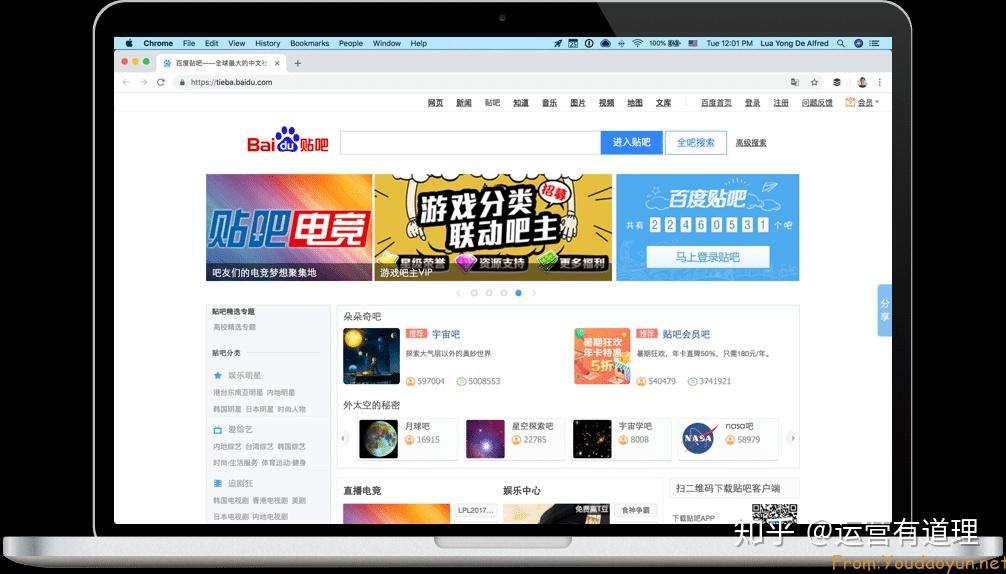The width and height of the screenshot is (1006, 574).
Task: Select the second carousel dot
Action: (x=489, y=293)
